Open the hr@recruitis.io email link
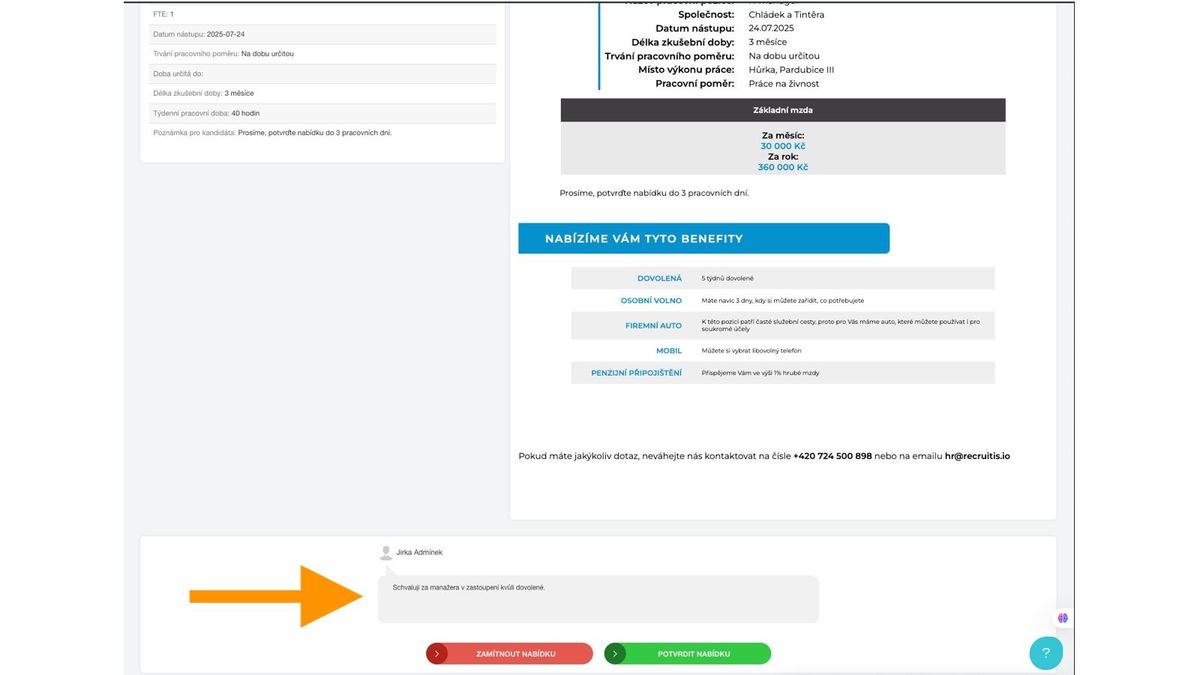1200x675 pixels. click(x=977, y=456)
